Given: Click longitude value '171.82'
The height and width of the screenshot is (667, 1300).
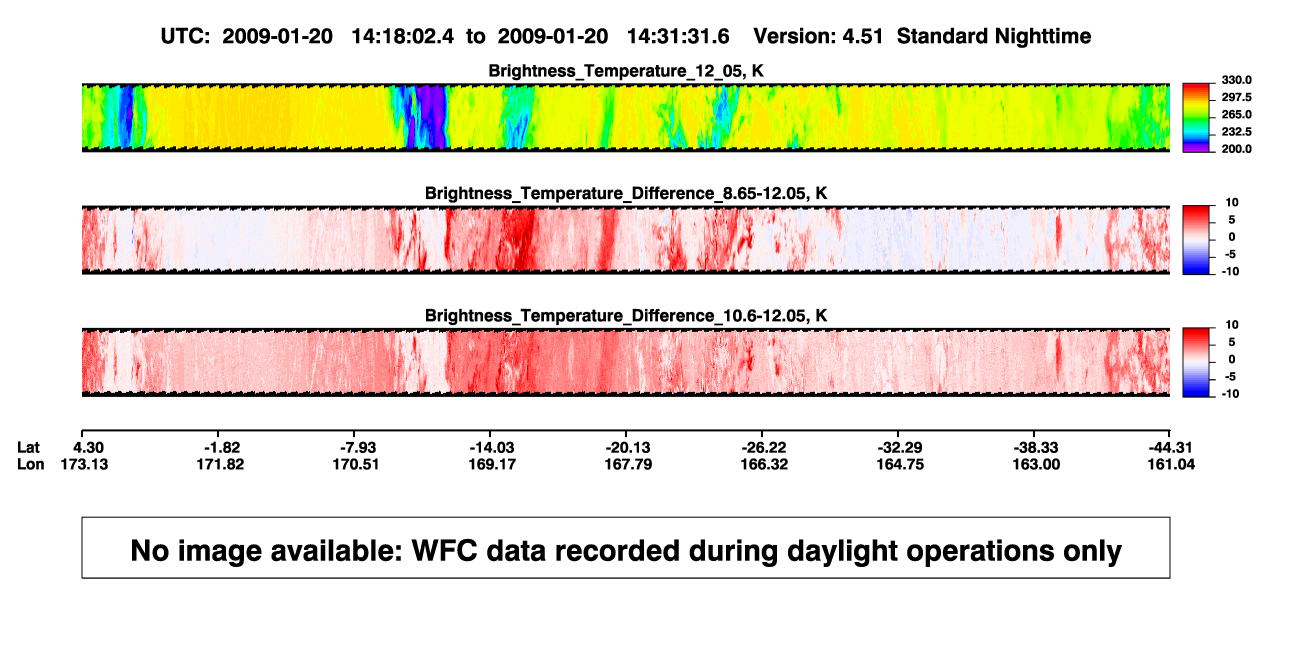Looking at the screenshot, I should (220, 464).
